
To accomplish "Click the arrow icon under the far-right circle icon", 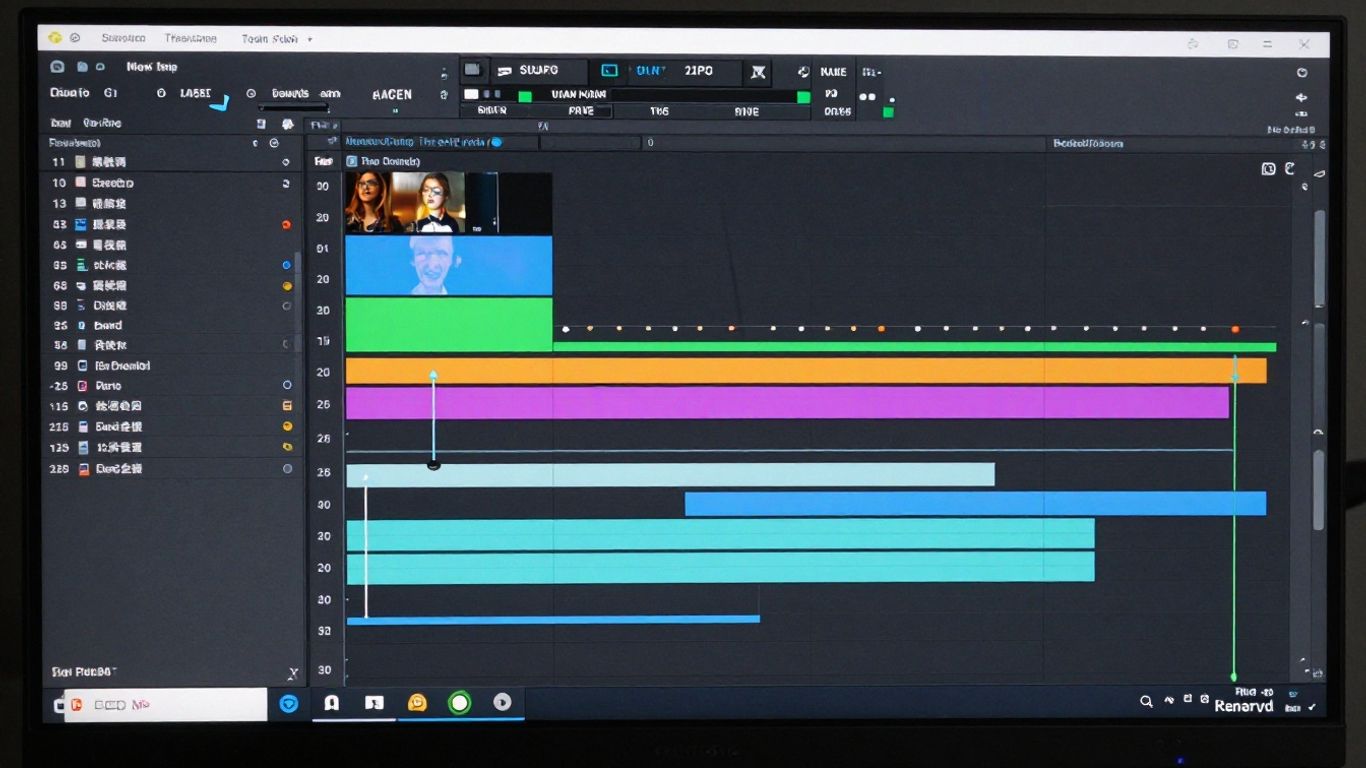I will tap(1301, 98).
